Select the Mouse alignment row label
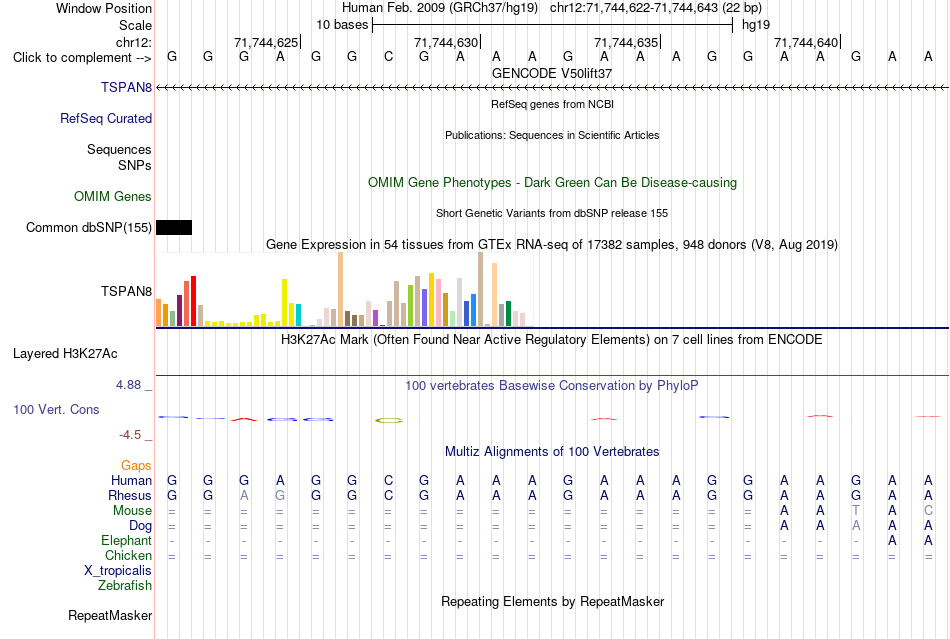950x639 pixels. (132, 511)
